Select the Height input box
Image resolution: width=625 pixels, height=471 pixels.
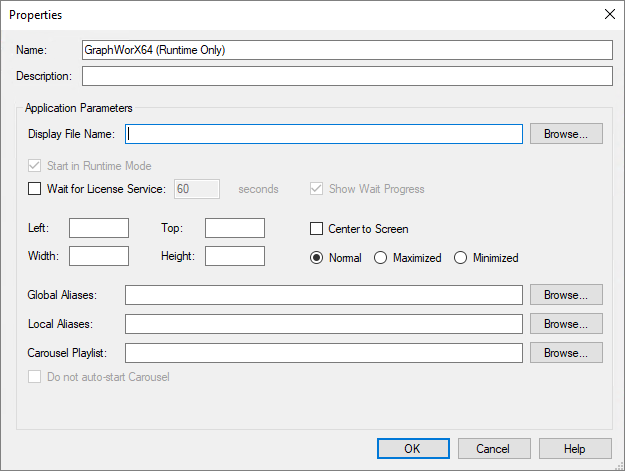235,256
